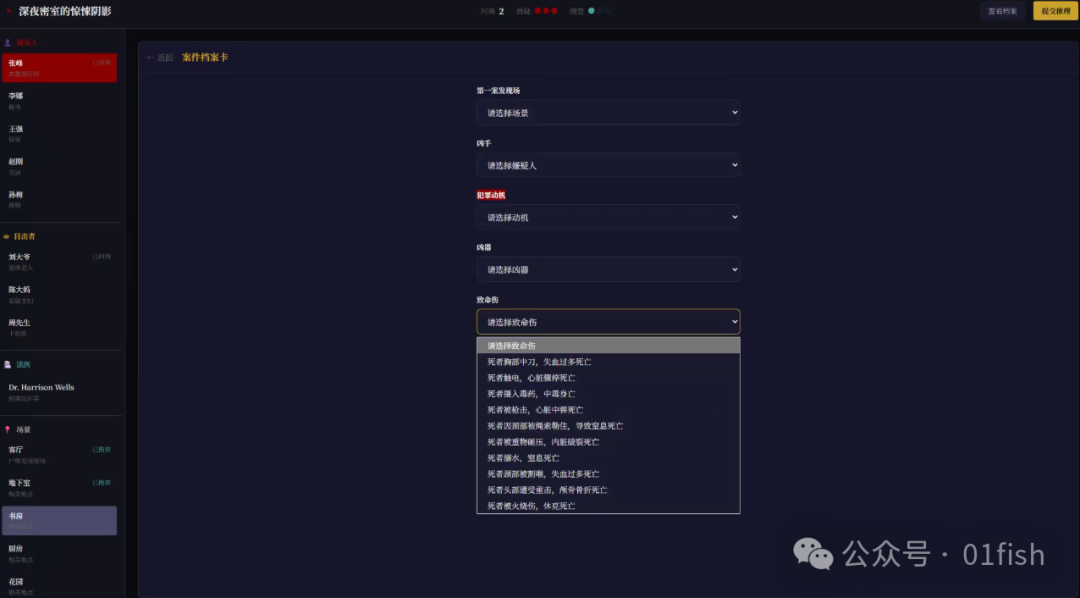Select witness 刘大爷 in the sidebar
This screenshot has height=598, width=1080.
59,261
